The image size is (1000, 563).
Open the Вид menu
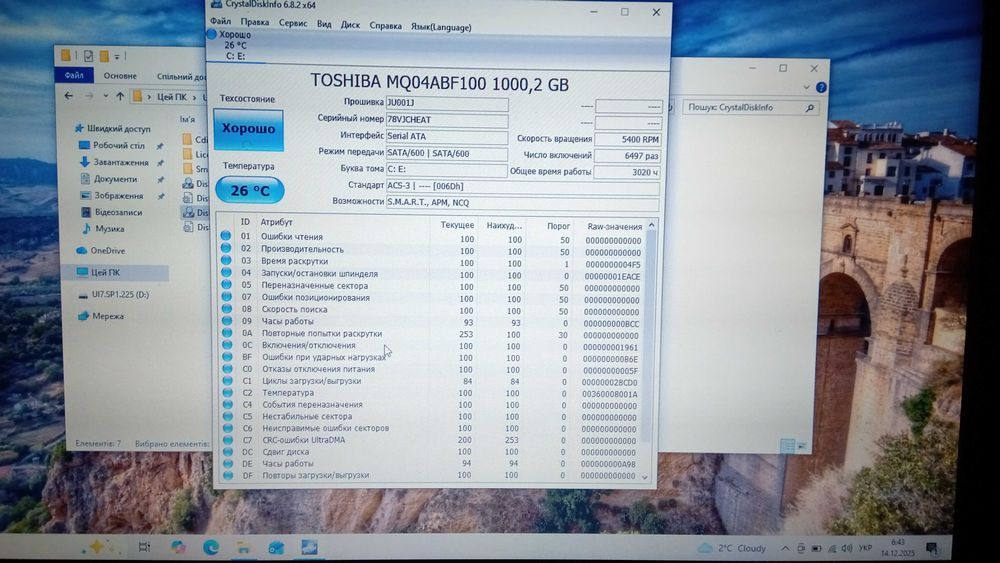coord(324,24)
